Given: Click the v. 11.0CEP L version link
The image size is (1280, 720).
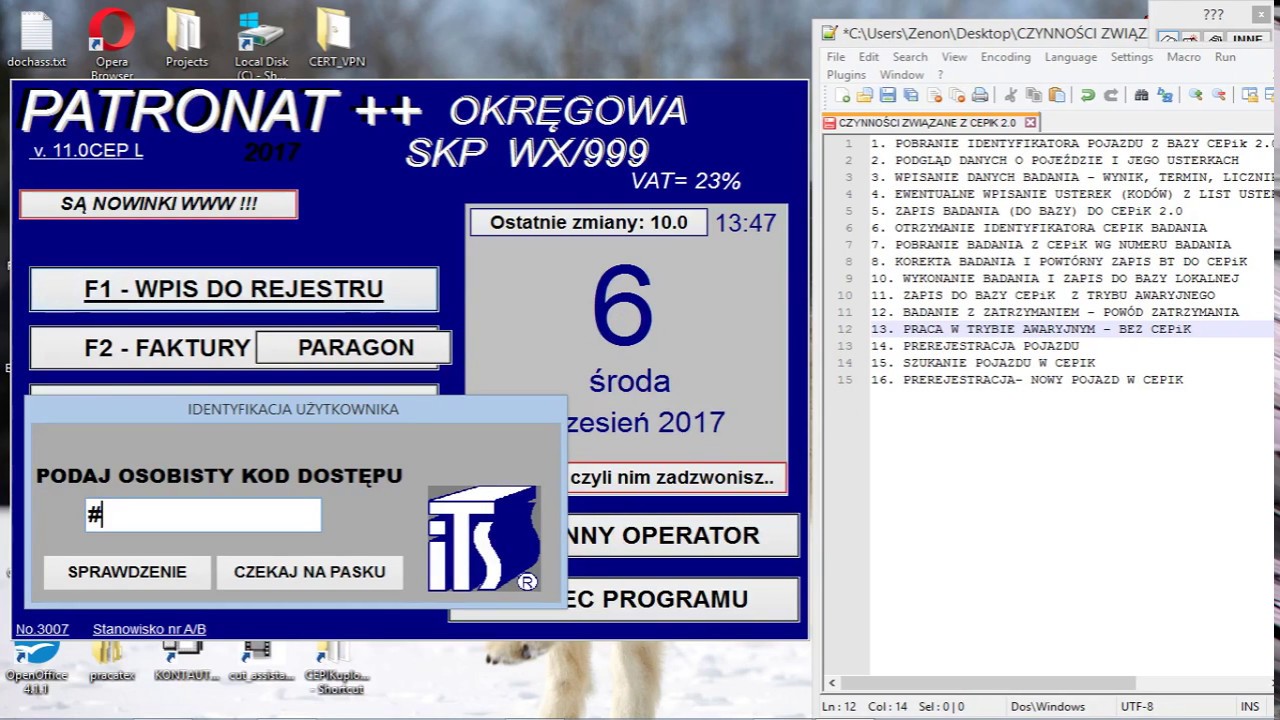Looking at the screenshot, I should (88, 151).
